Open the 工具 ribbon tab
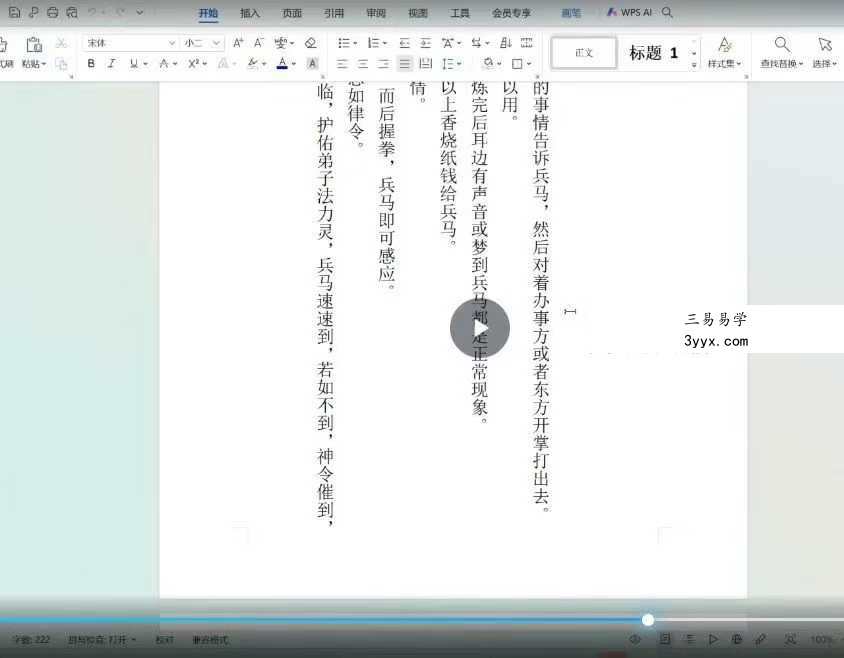The height and width of the screenshot is (658, 844). click(460, 13)
